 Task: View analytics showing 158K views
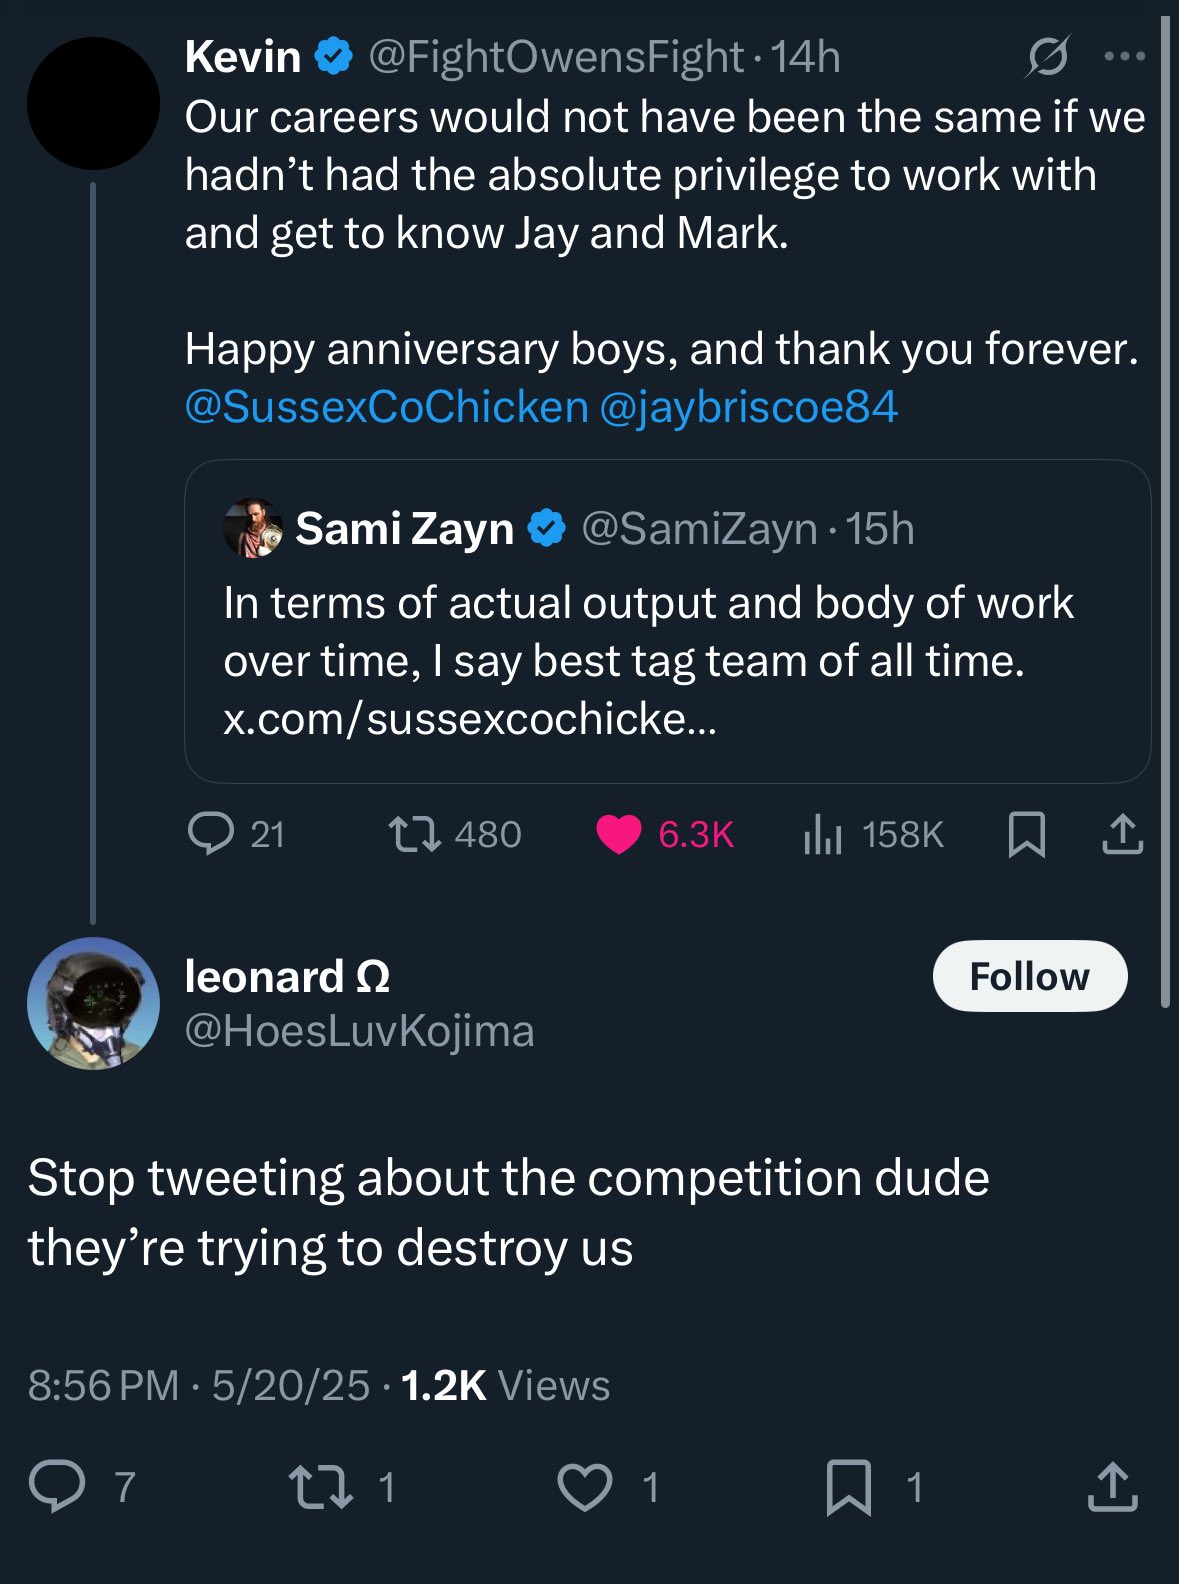(823, 834)
